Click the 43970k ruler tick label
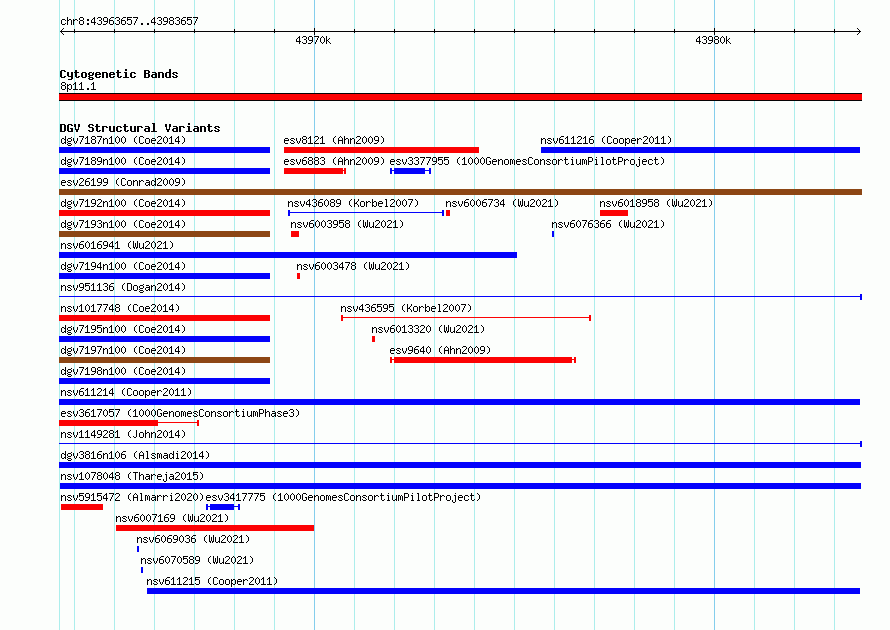The width and height of the screenshot is (890, 630). pyautogui.click(x=313, y=40)
